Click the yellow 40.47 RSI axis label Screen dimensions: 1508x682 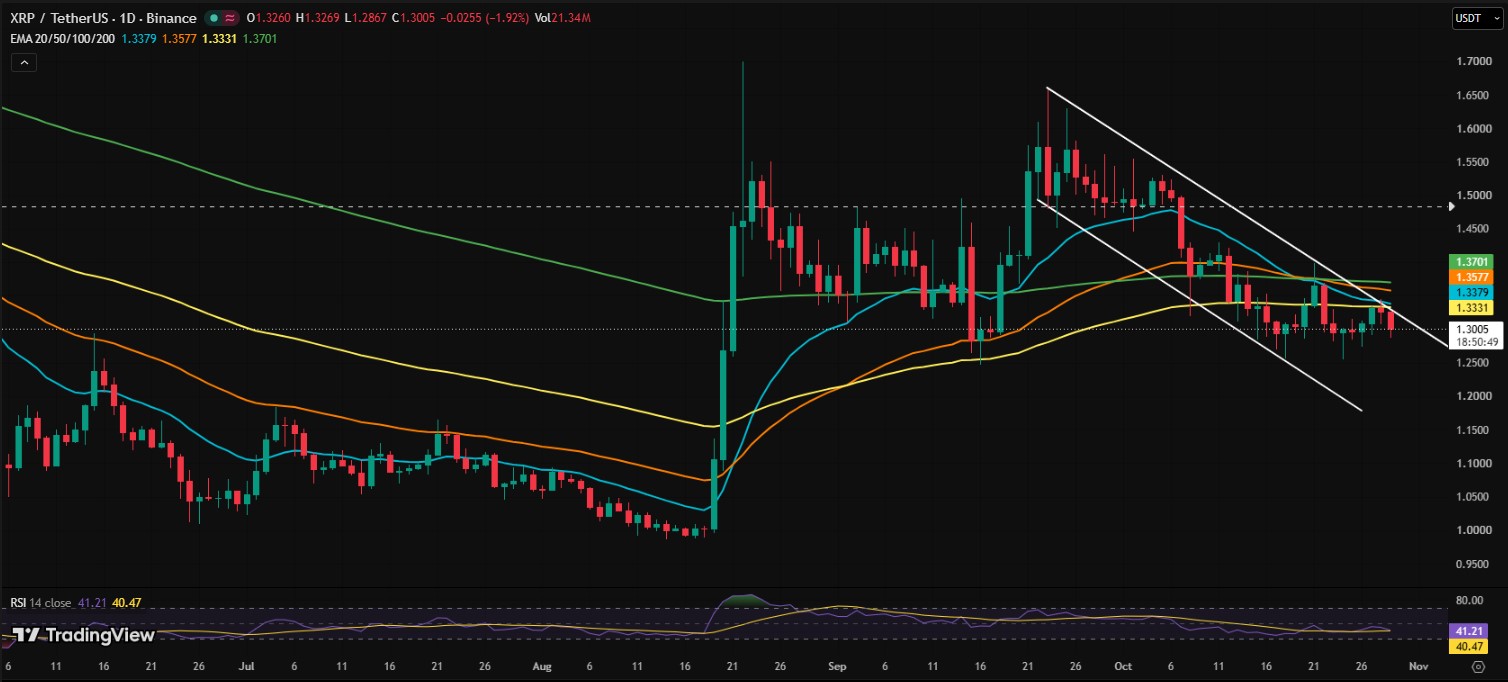pos(1467,647)
